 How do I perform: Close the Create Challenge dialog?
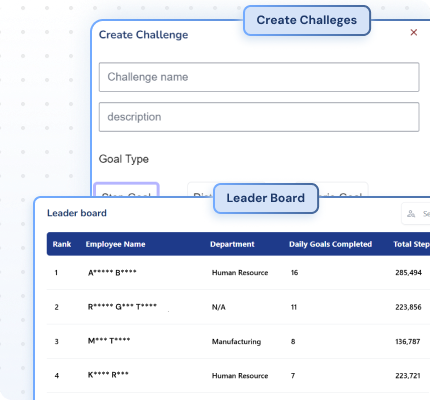(x=414, y=32)
